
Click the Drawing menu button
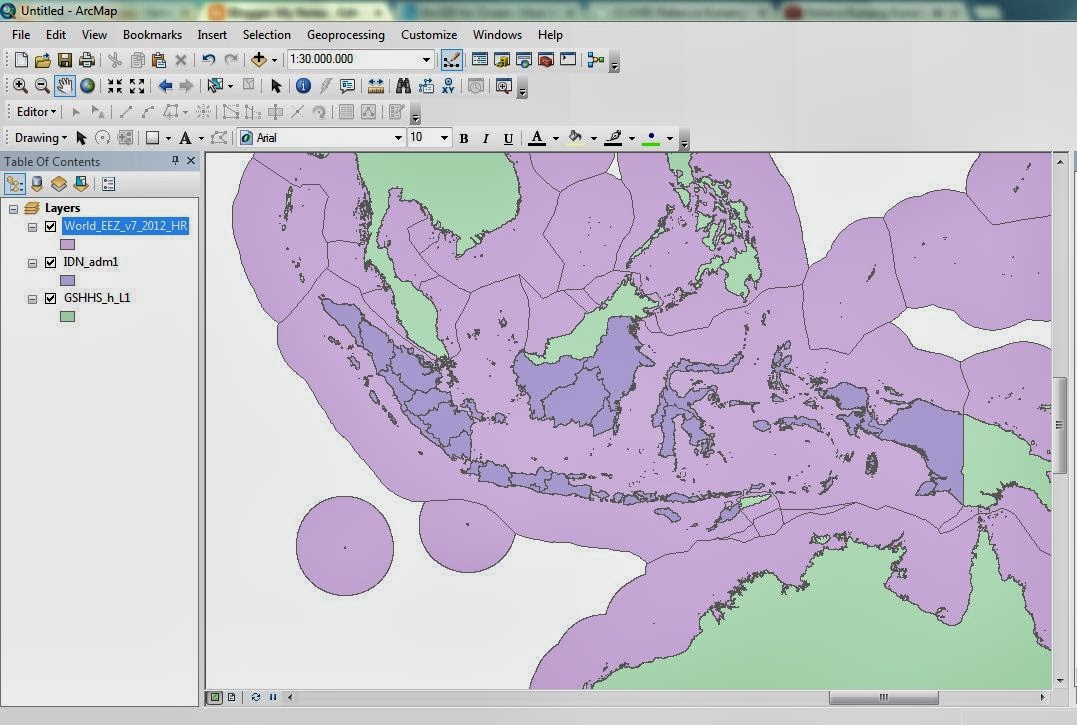40,138
